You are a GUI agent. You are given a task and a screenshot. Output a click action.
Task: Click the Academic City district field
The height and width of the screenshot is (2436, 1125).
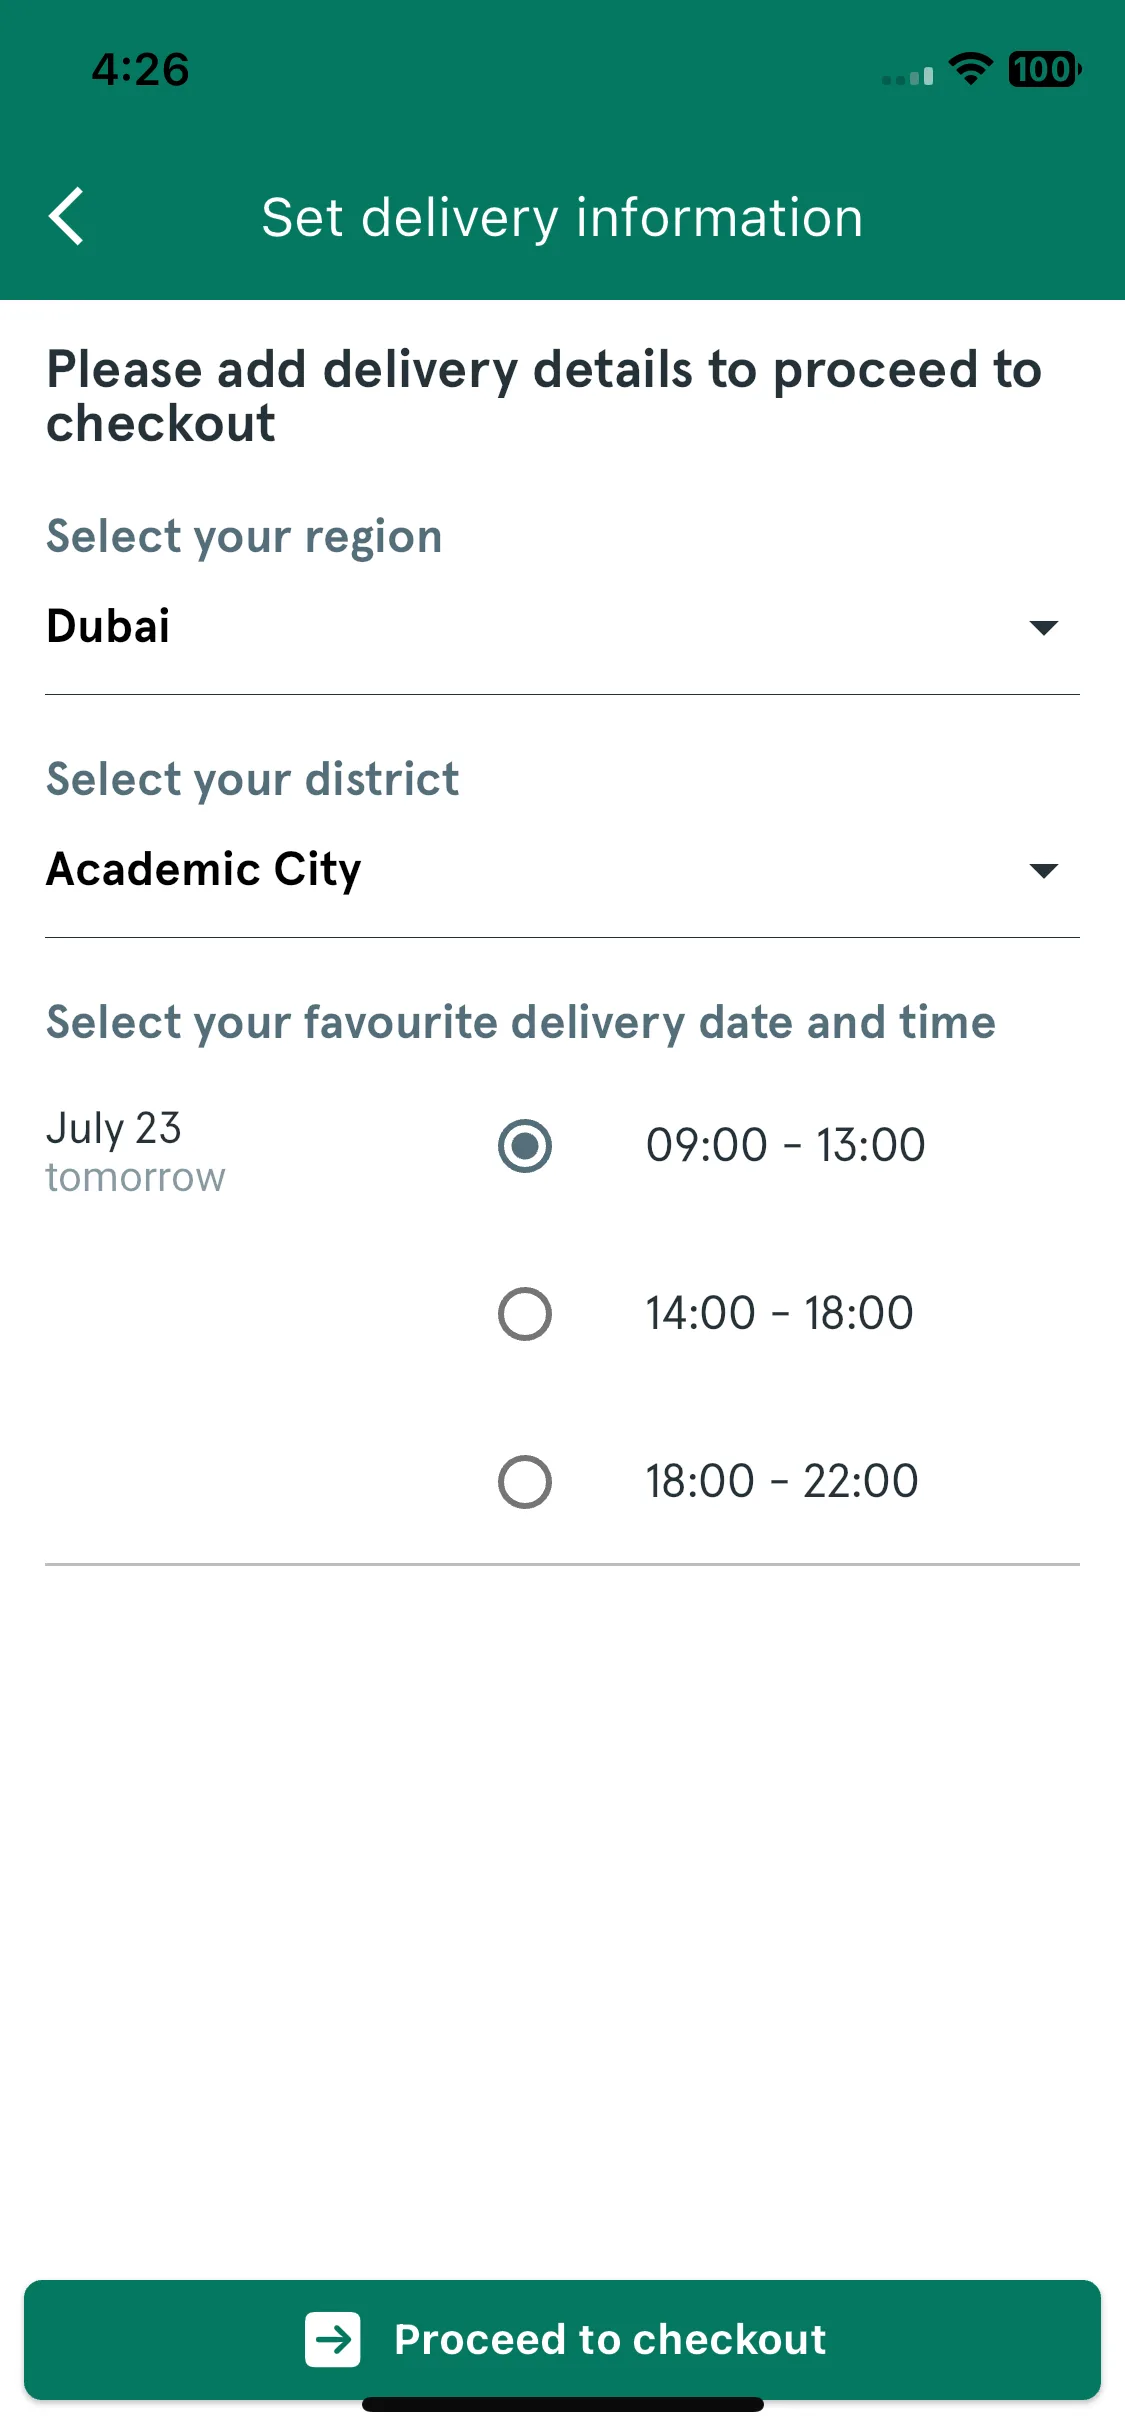(x=562, y=871)
